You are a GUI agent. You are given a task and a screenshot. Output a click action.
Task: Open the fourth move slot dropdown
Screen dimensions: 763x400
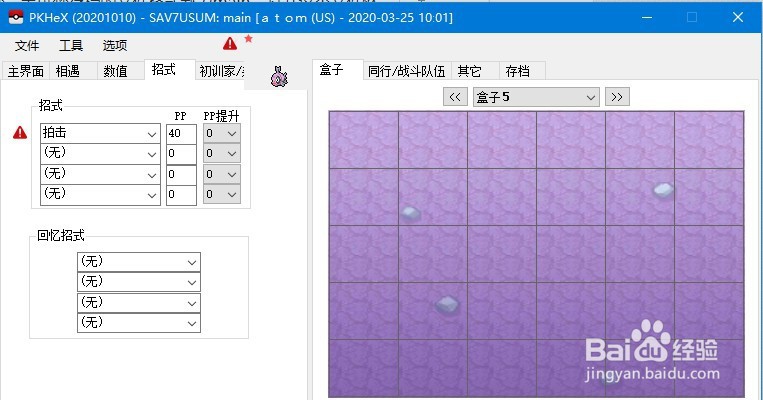click(x=100, y=195)
